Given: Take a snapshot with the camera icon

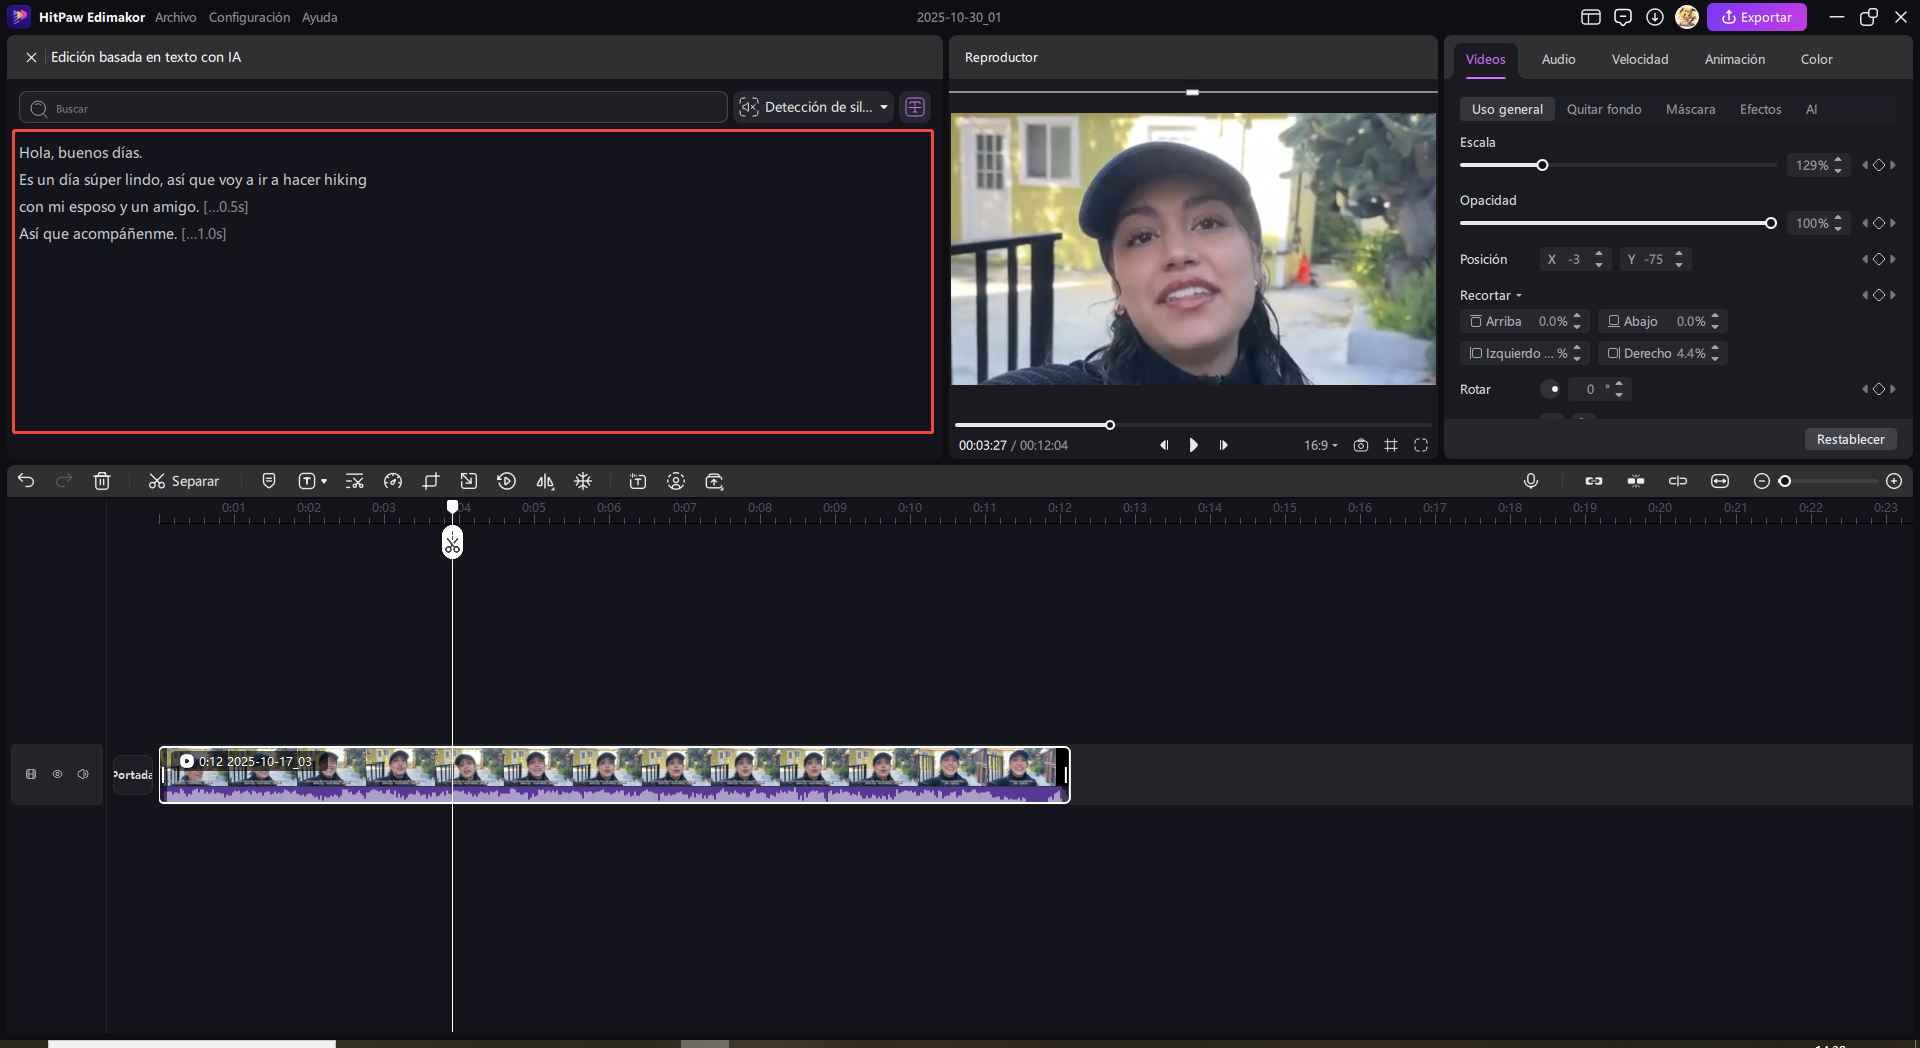Looking at the screenshot, I should click(1361, 445).
